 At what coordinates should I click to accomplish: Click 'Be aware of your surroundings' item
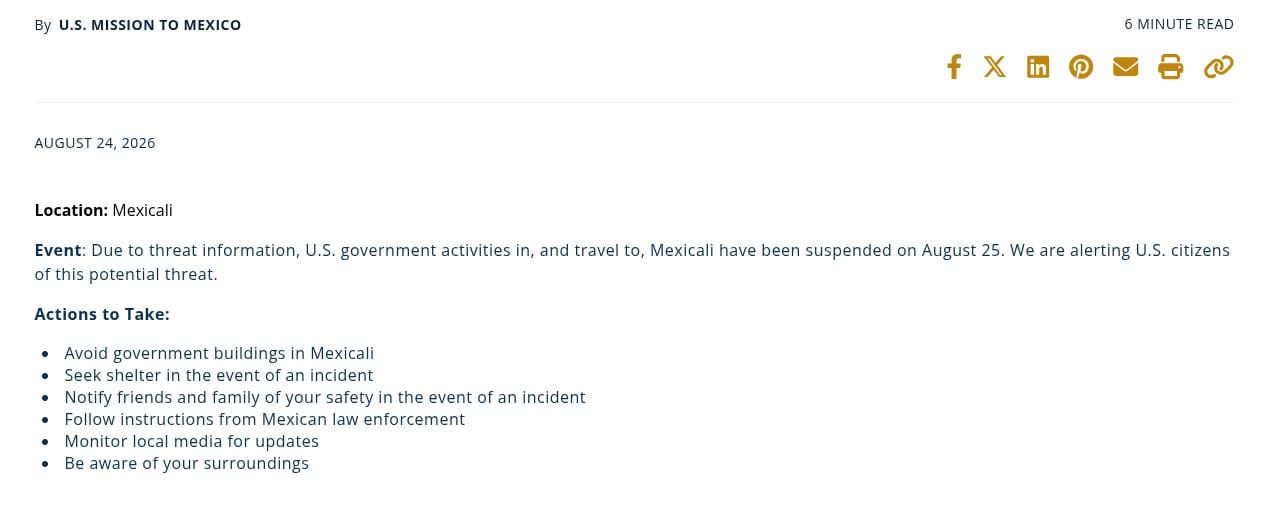[x=187, y=463]
